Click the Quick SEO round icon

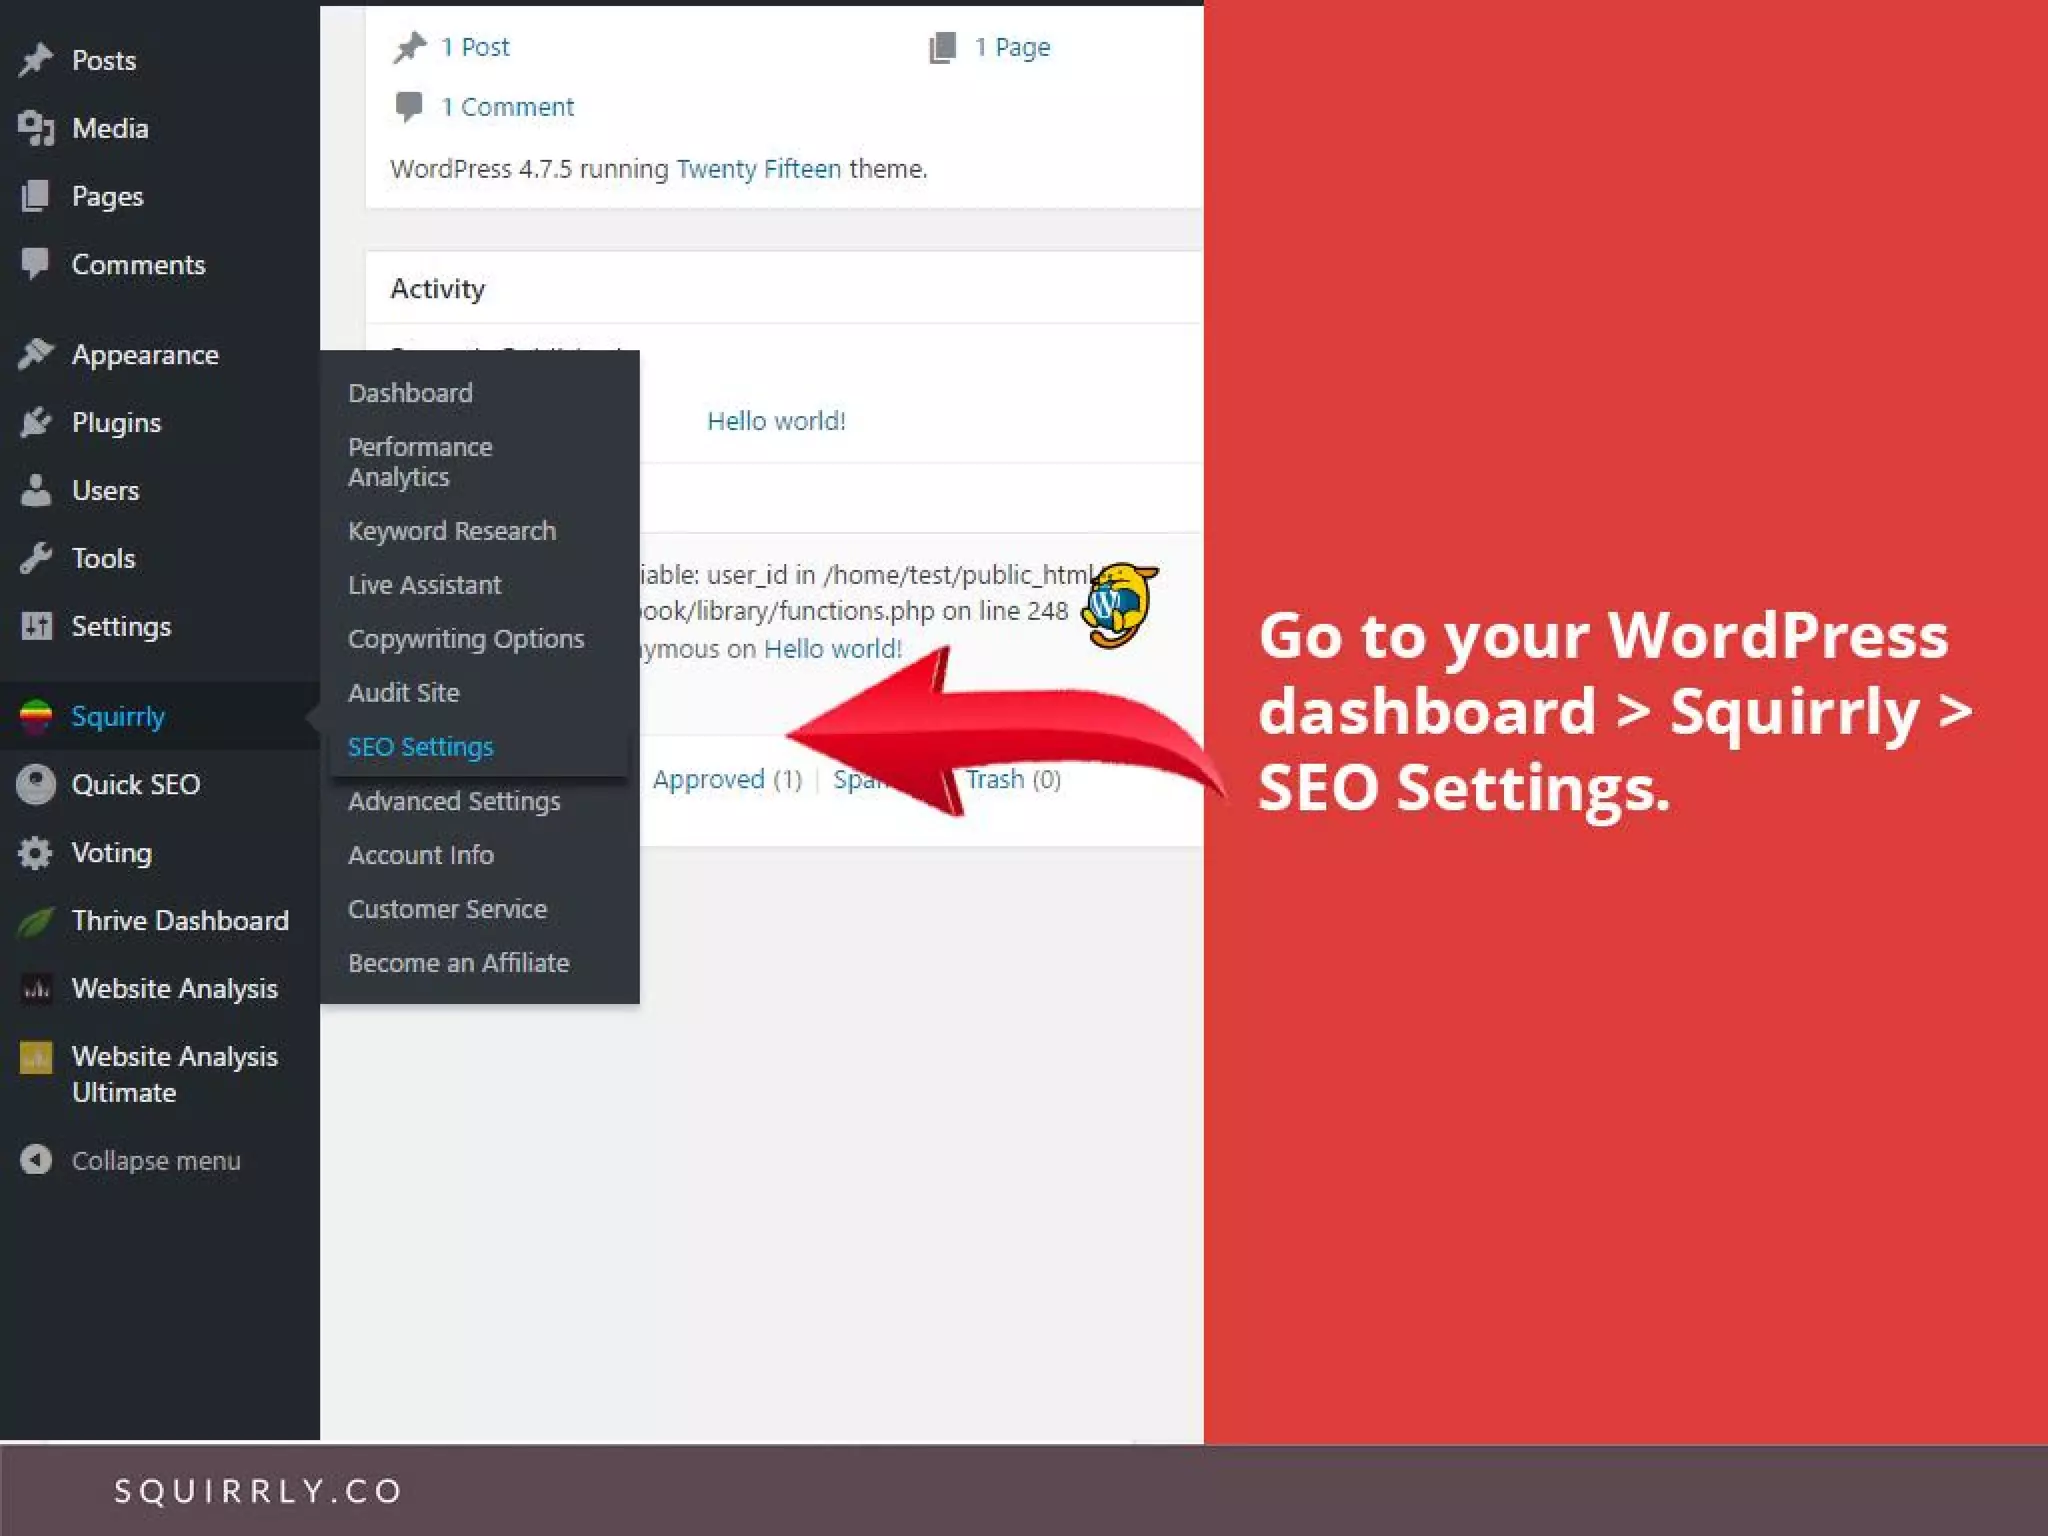coord(36,785)
